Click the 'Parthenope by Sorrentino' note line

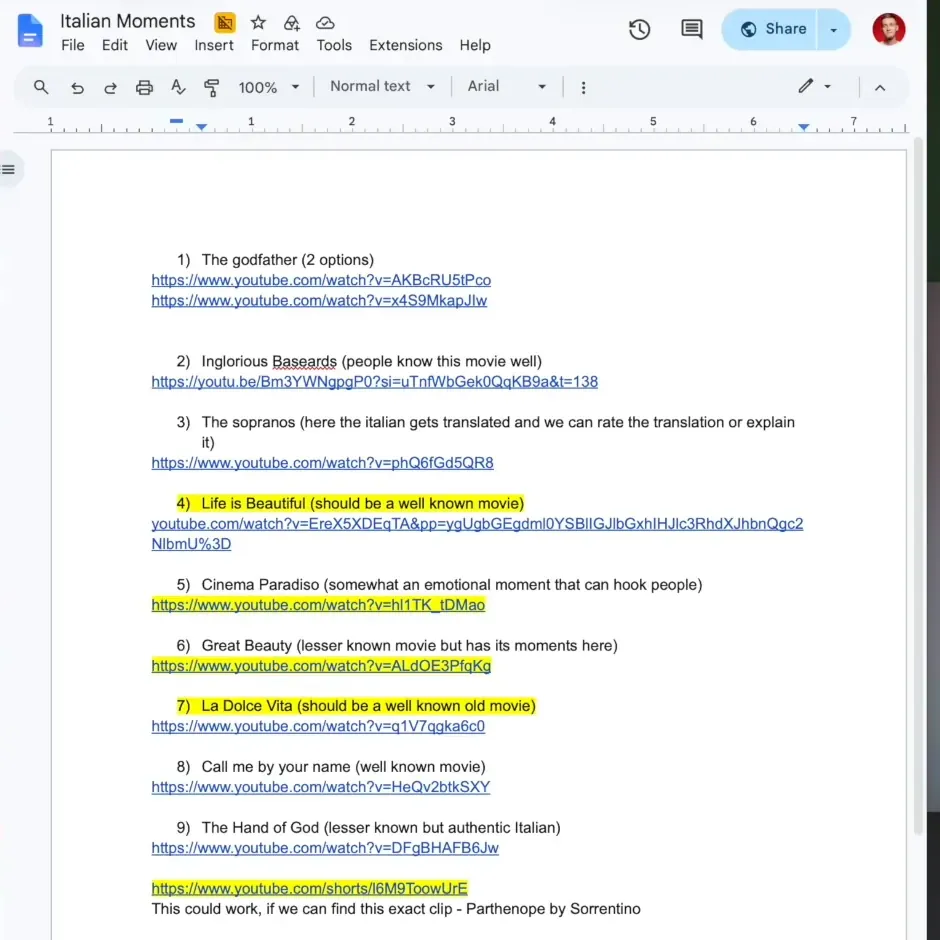(x=396, y=909)
